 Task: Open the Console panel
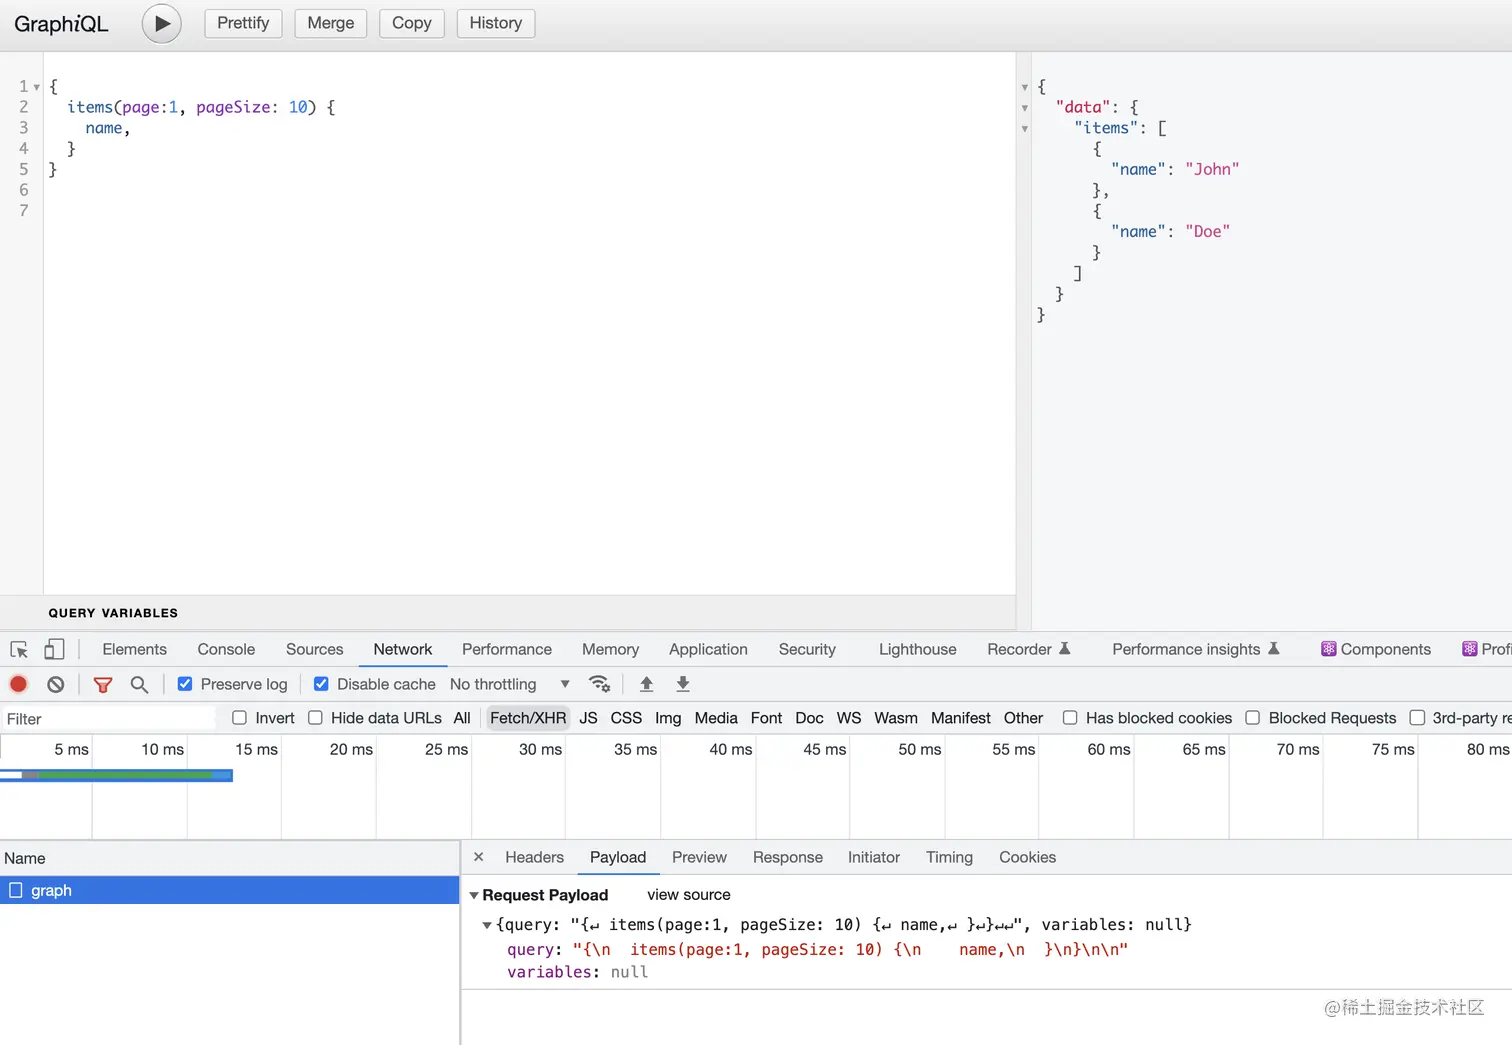tap(225, 649)
